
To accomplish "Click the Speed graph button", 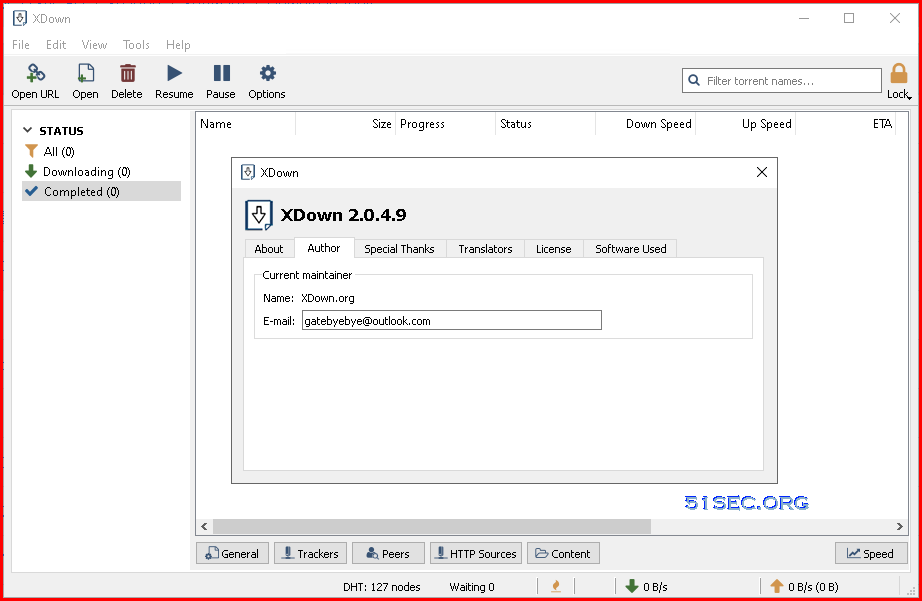I will 871,553.
